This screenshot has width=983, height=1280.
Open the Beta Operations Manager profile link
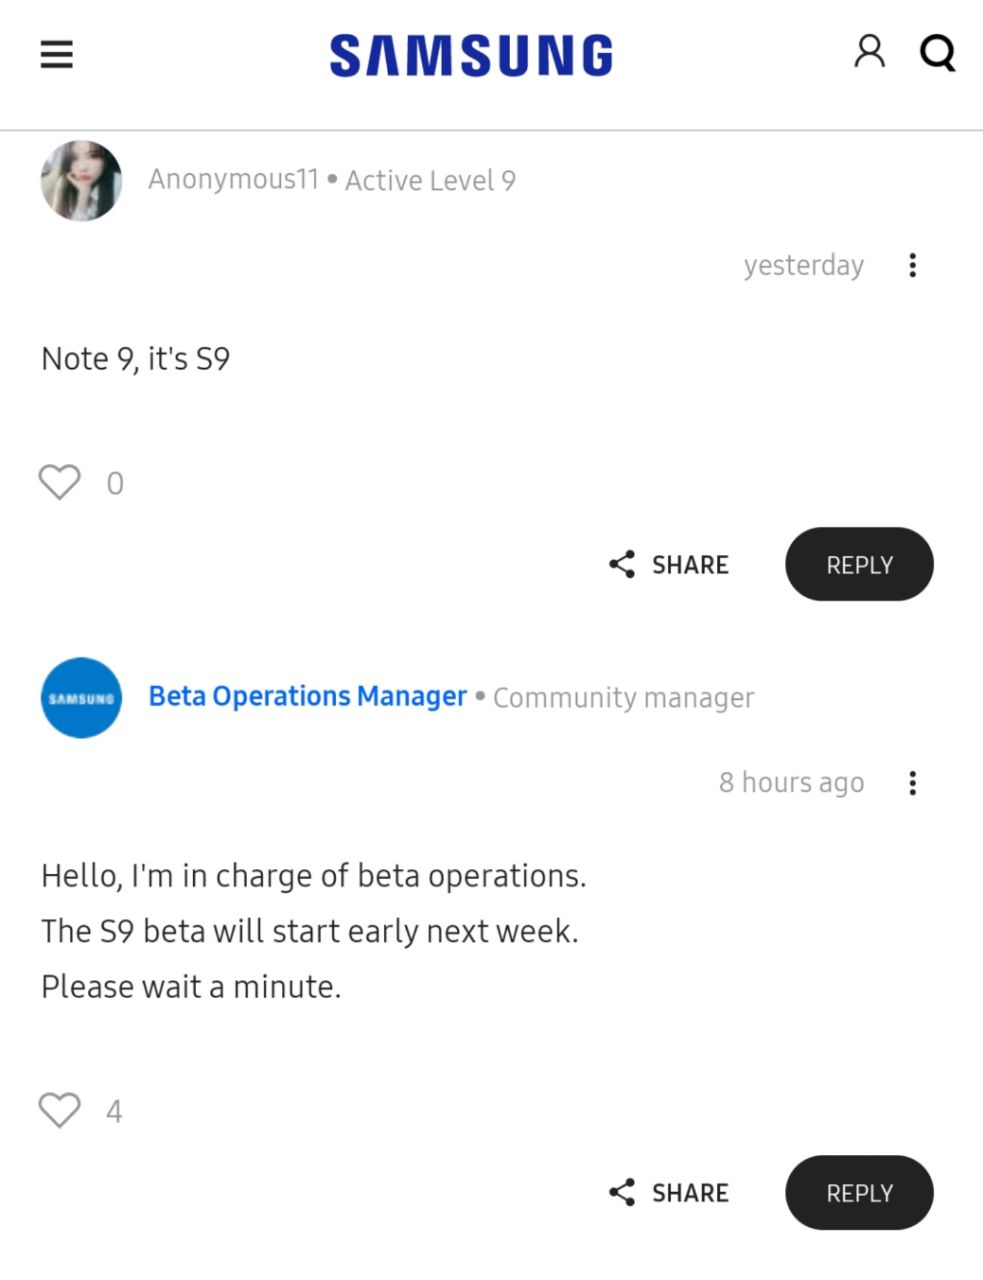tap(308, 696)
